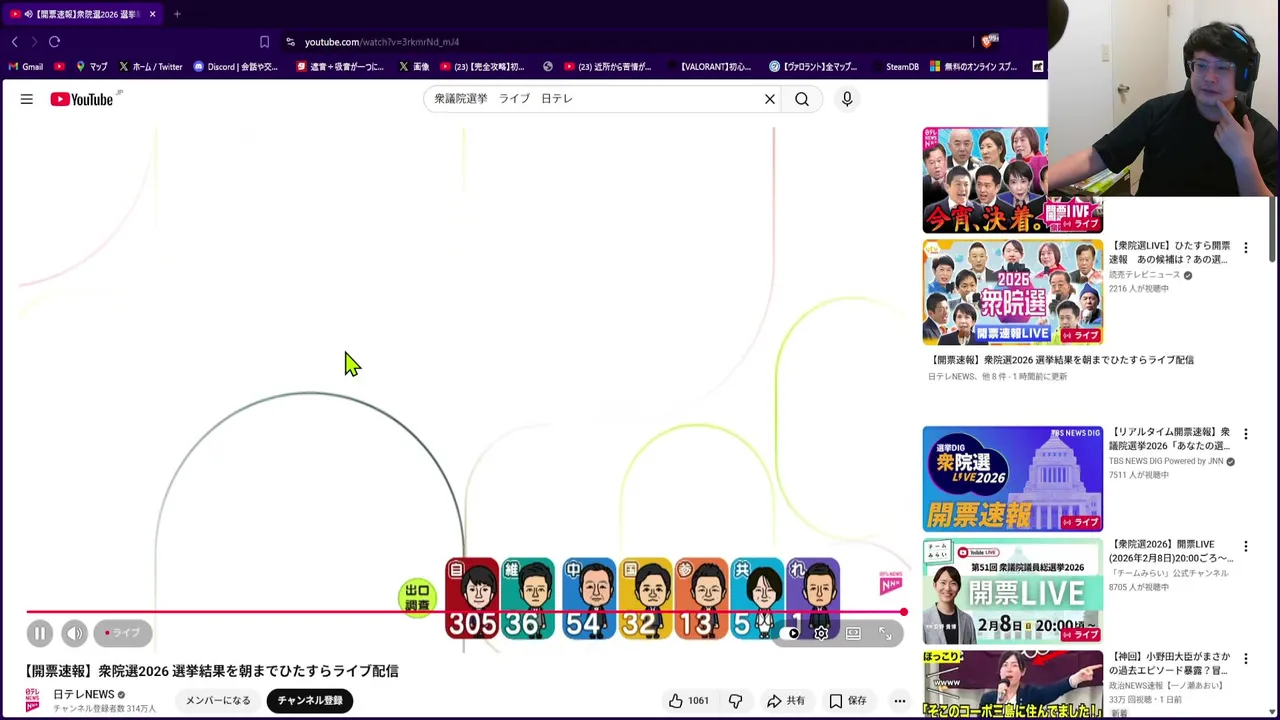This screenshot has height=720, width=1280.
Task: Open the player settings gear
Action: (x=821, y=633)
